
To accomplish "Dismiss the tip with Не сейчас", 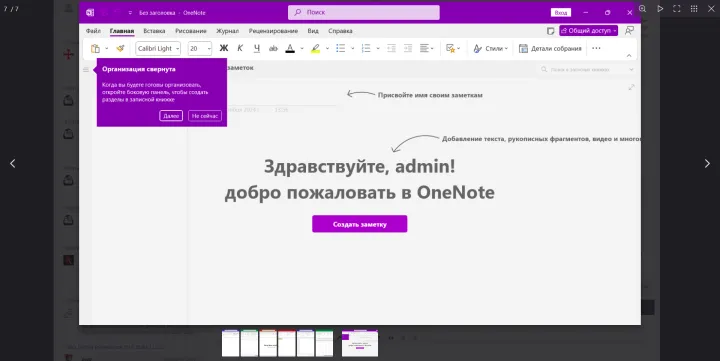I will (x=205, y=116).
